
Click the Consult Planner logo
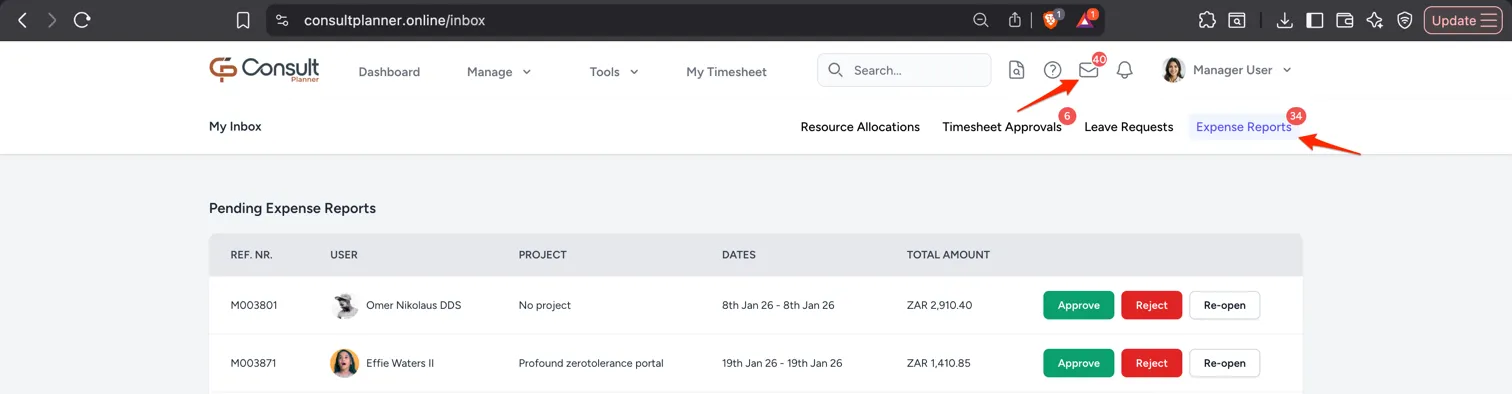coord(264,70)
